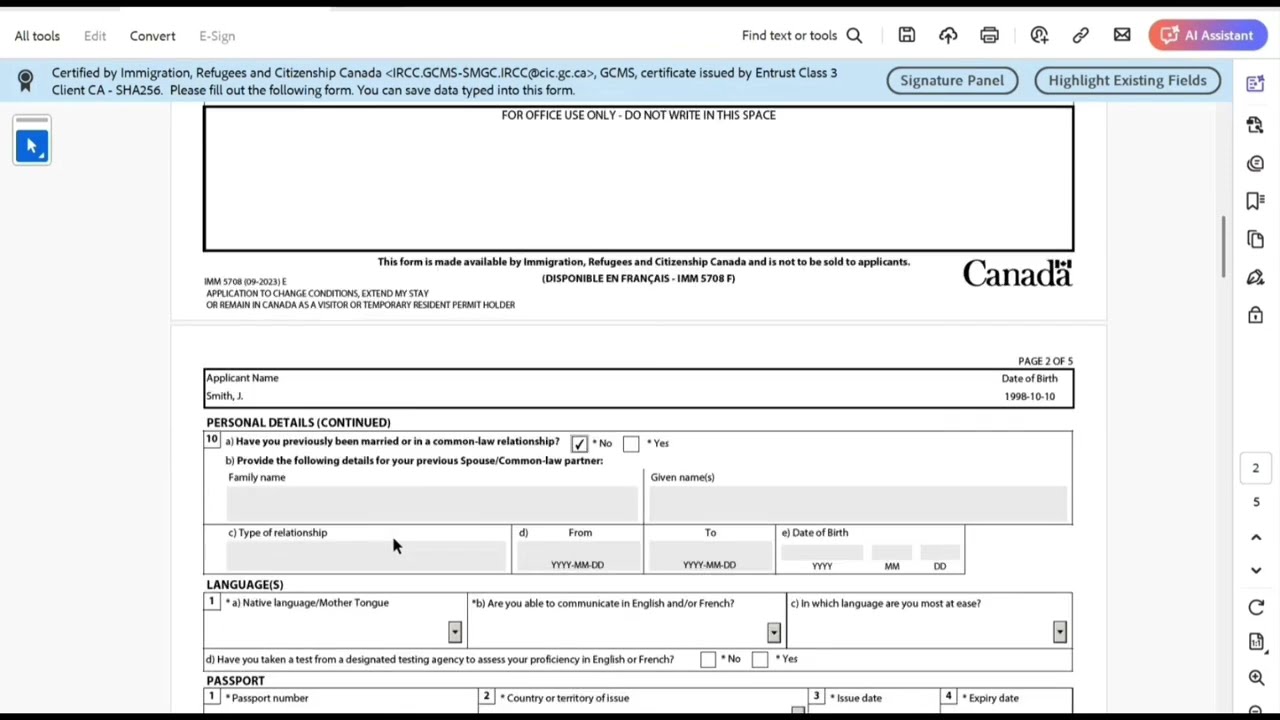
Task: Expand English and/or French communication dropdown
Action: pos(774,632)
